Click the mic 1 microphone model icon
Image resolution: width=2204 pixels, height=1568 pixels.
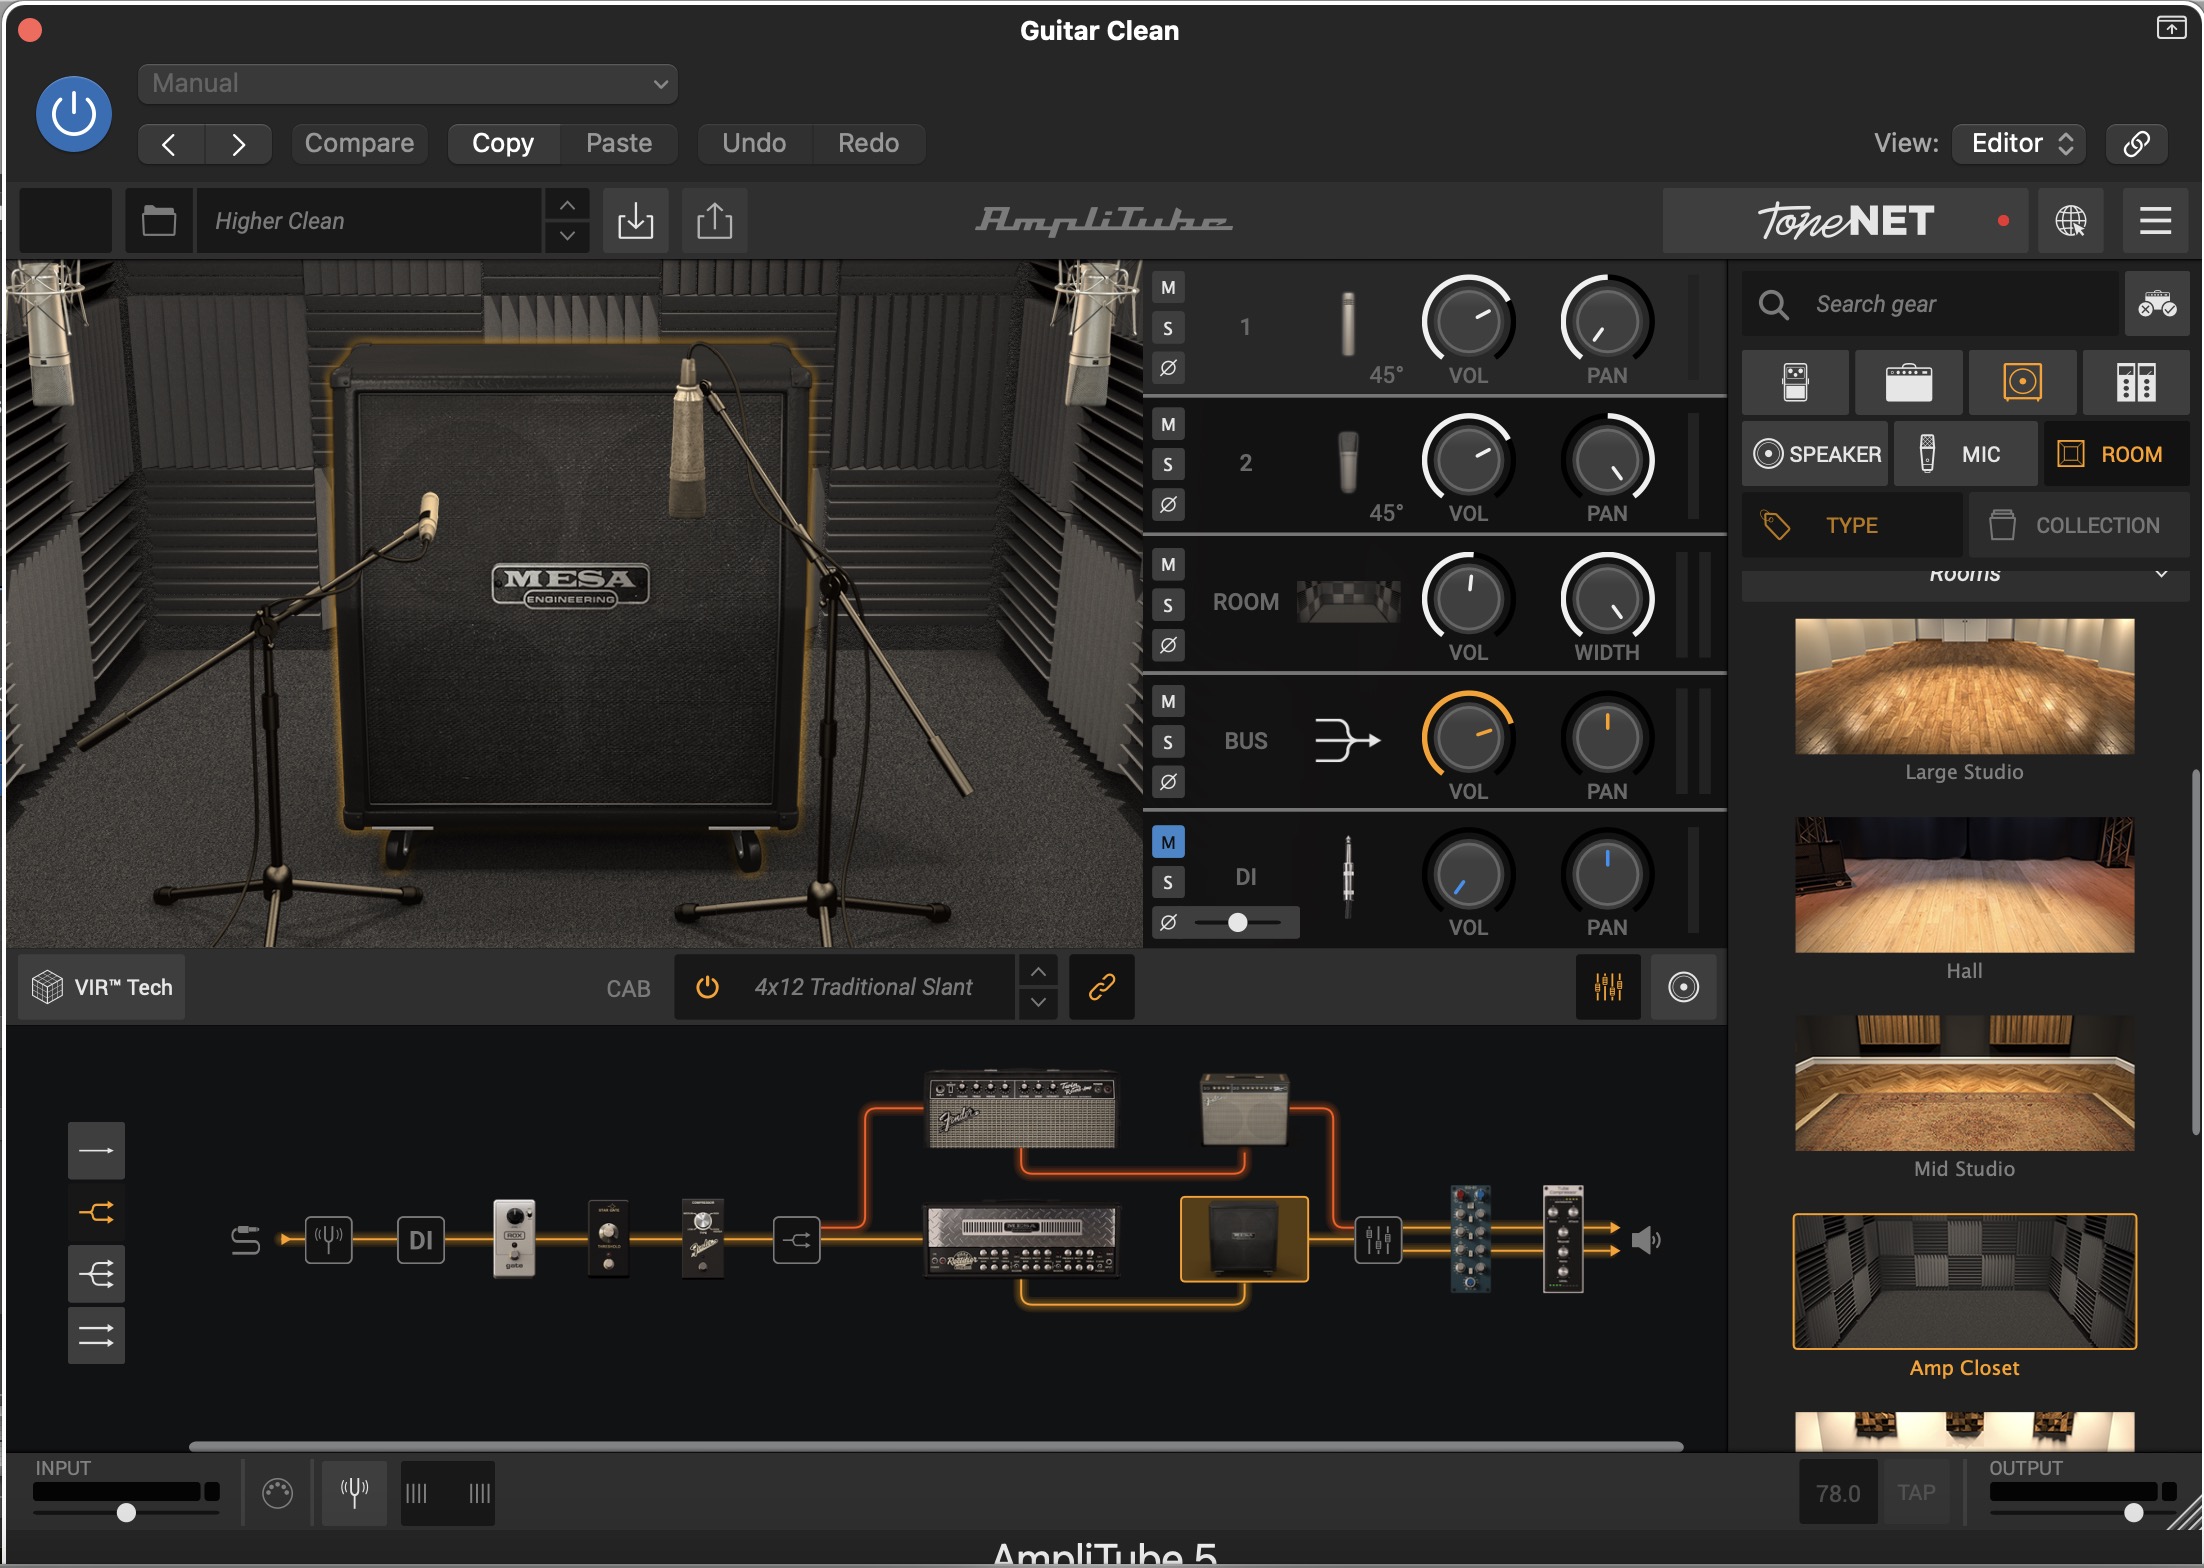click(1348, 324)
